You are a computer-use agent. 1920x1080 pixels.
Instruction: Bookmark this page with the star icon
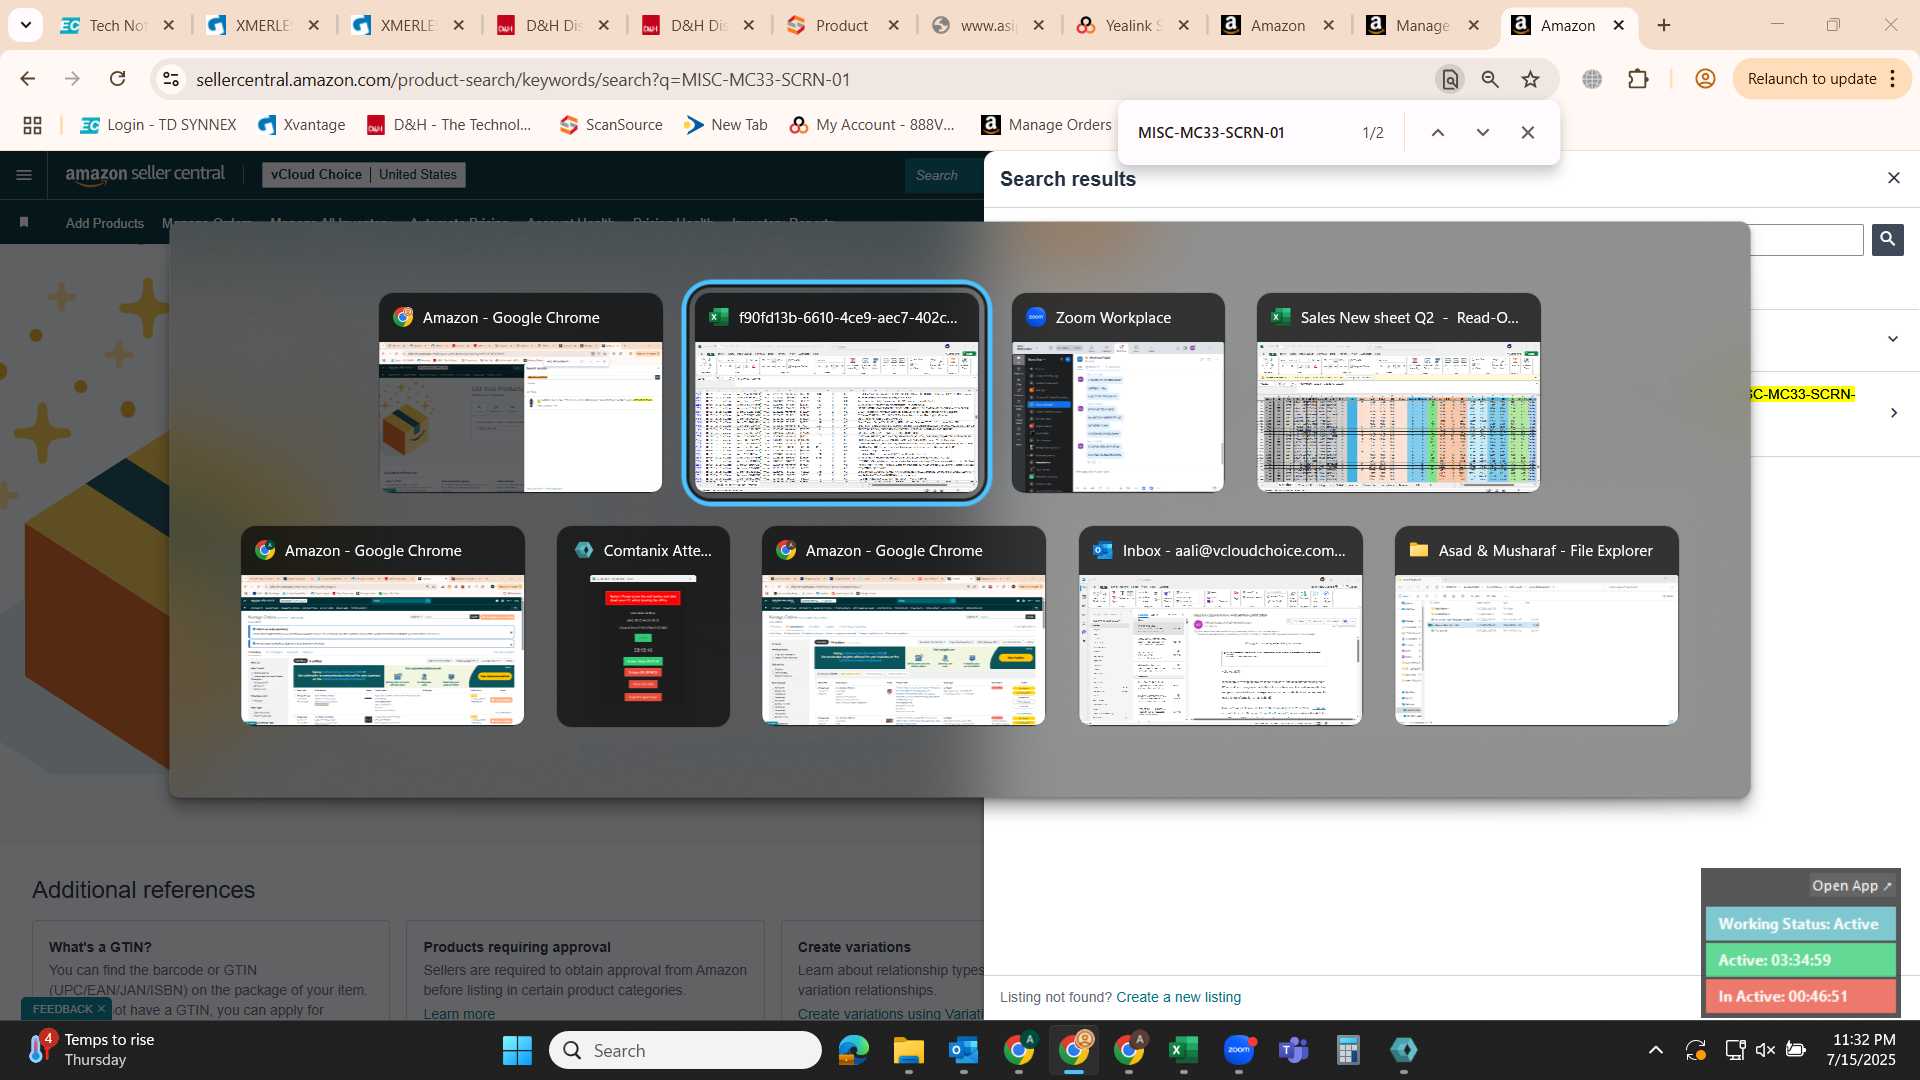(1531, 79)
